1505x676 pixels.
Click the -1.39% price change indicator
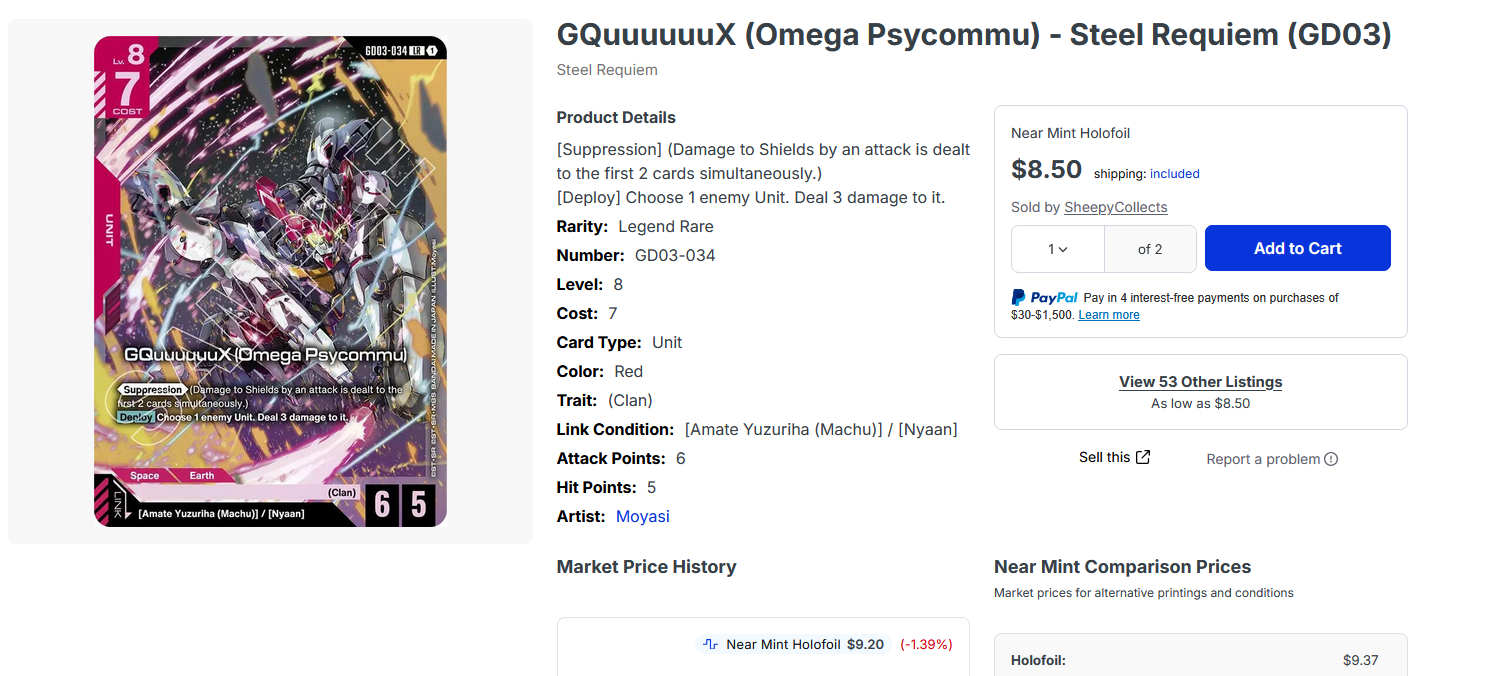click(926, 644)
